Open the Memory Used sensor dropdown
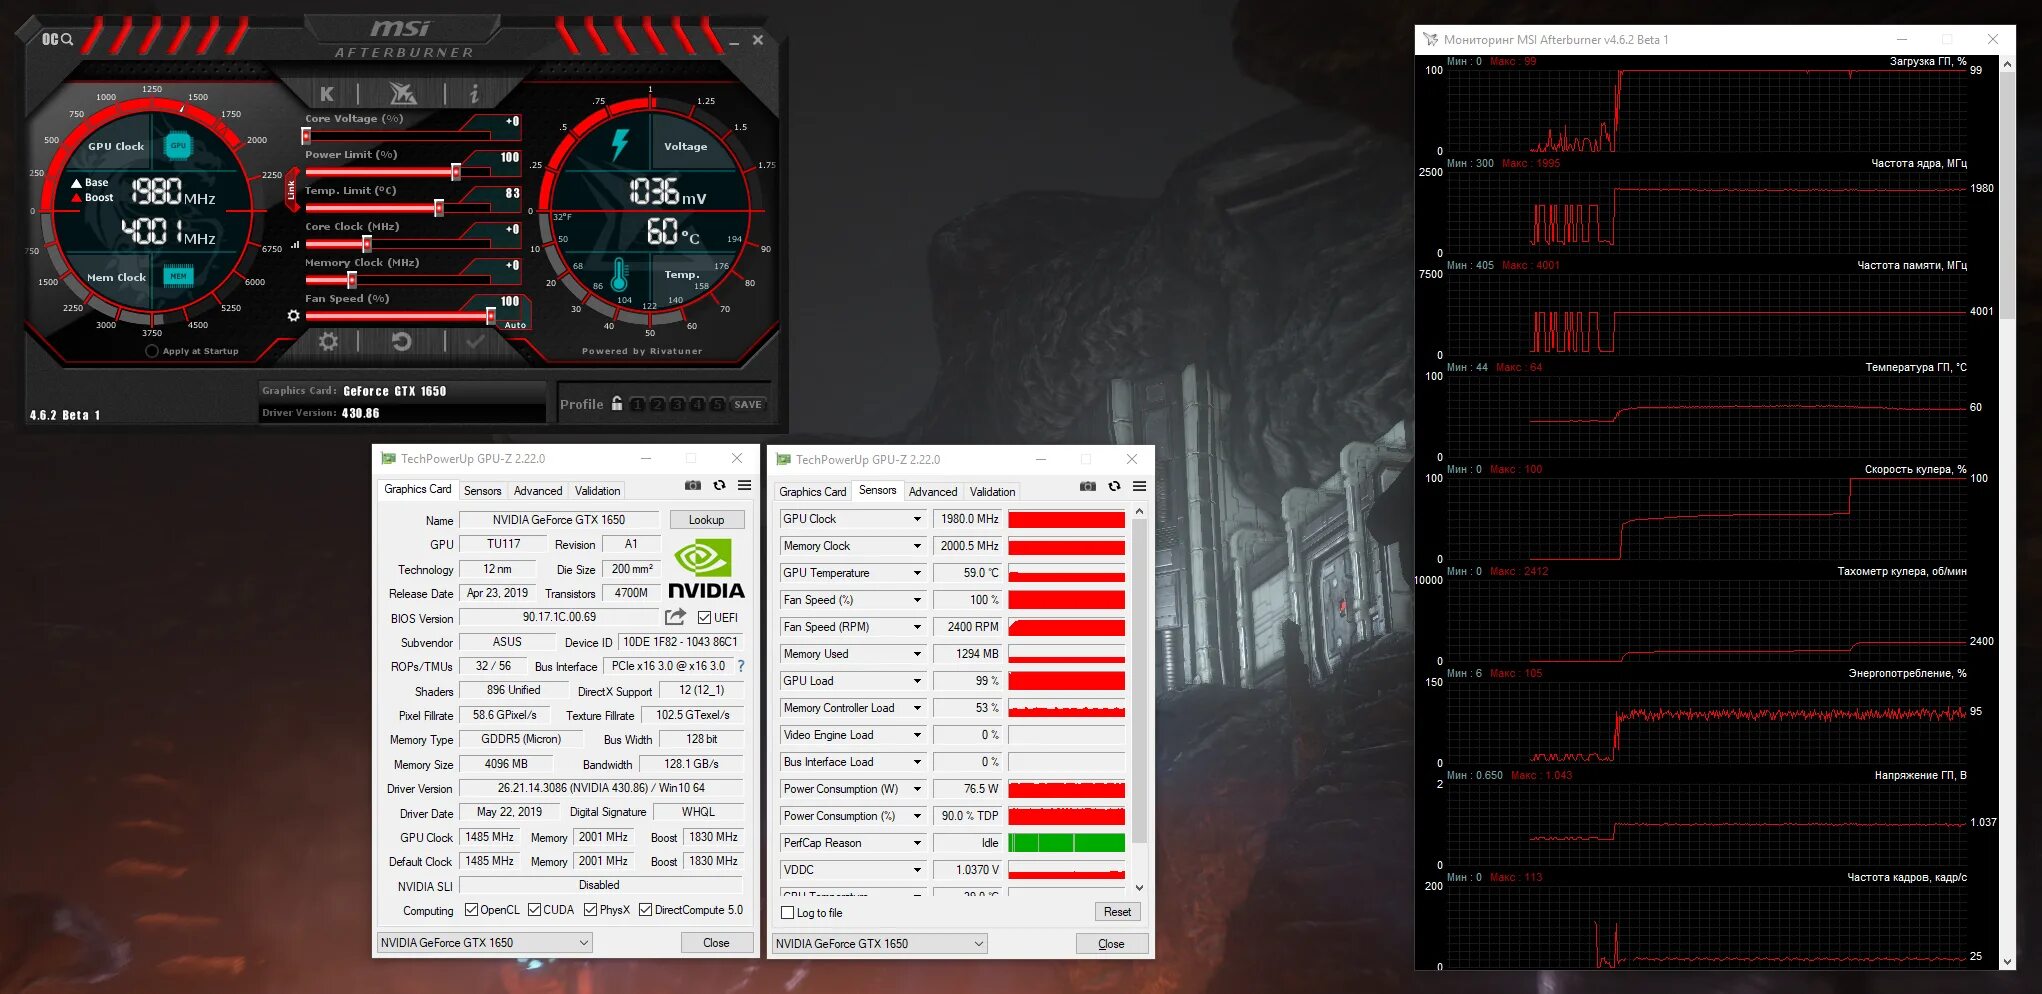Viewport: 2042px width, 994px height. pos(917,654)
